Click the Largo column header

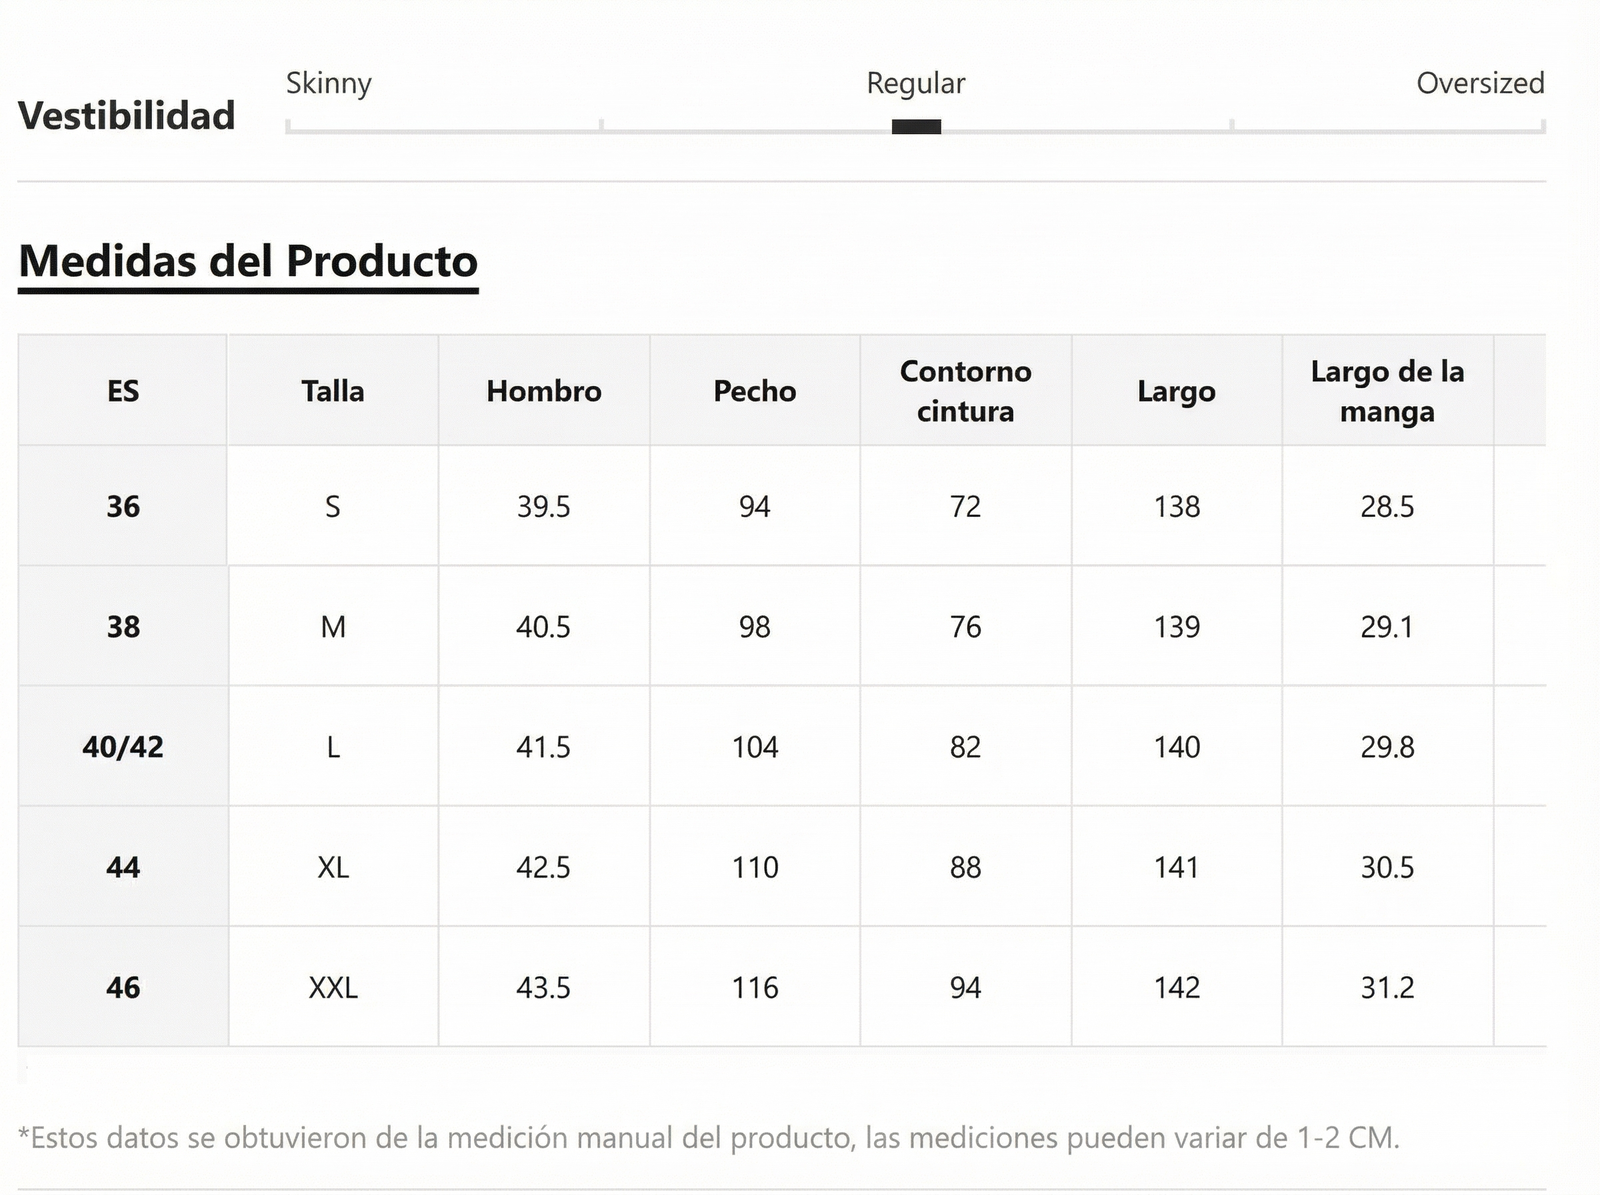click(1176, 391)
